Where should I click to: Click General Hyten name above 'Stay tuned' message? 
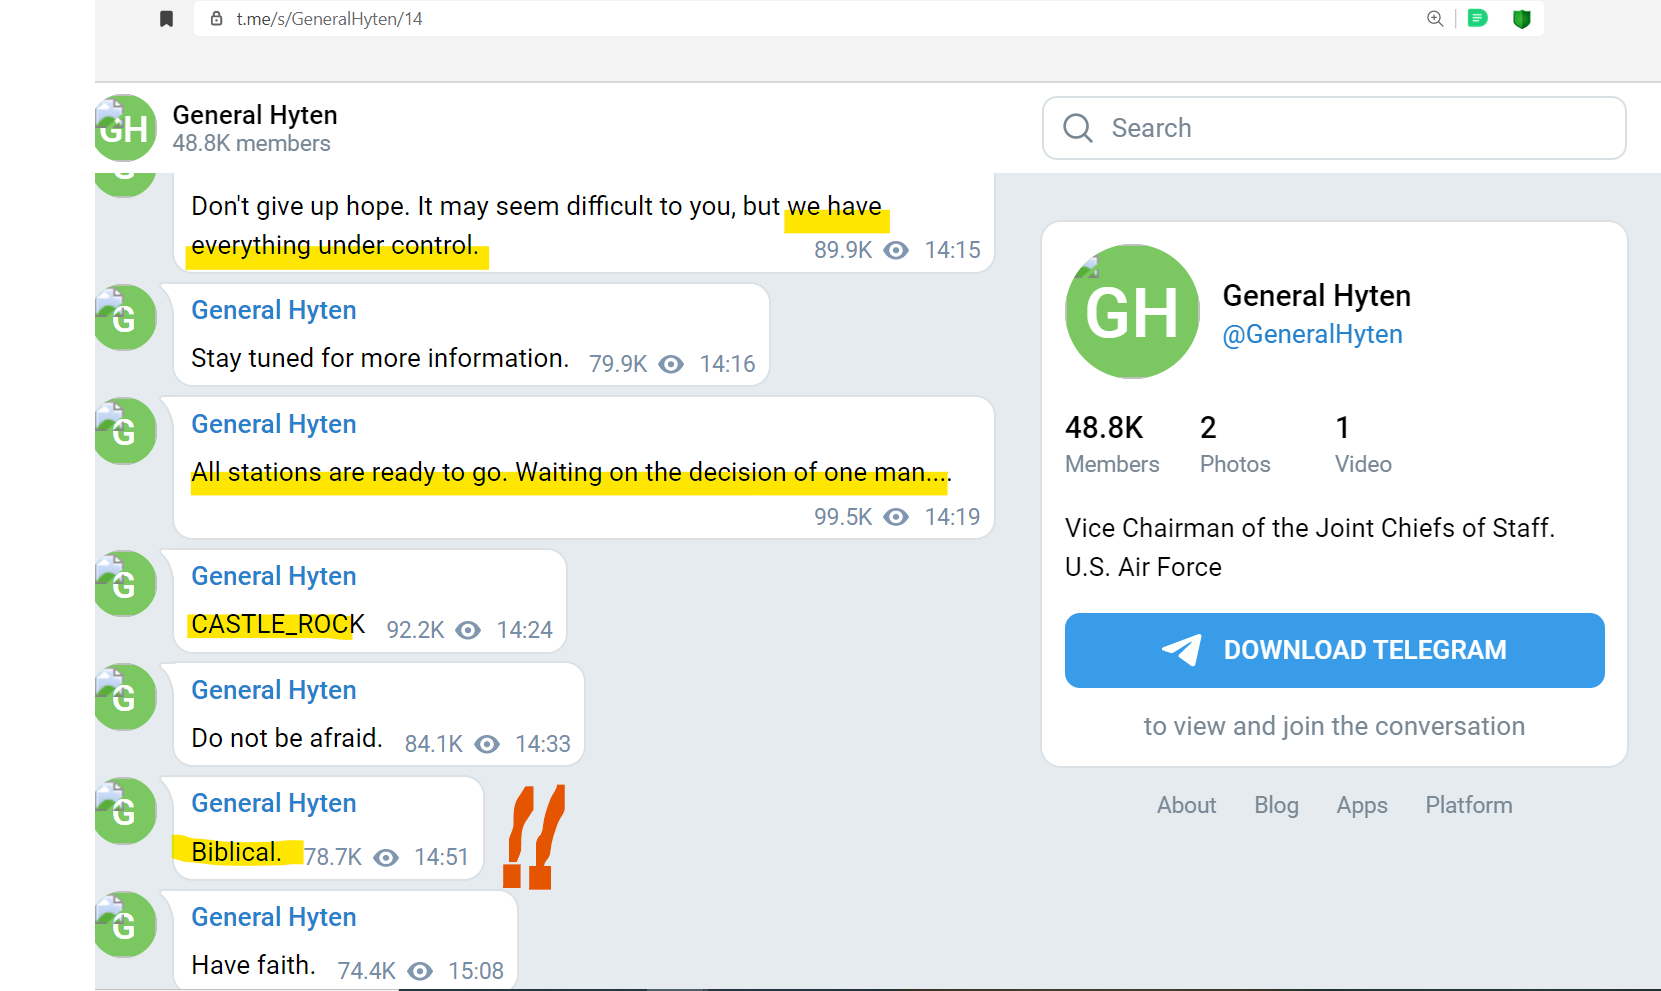click(x=274, y=310)
